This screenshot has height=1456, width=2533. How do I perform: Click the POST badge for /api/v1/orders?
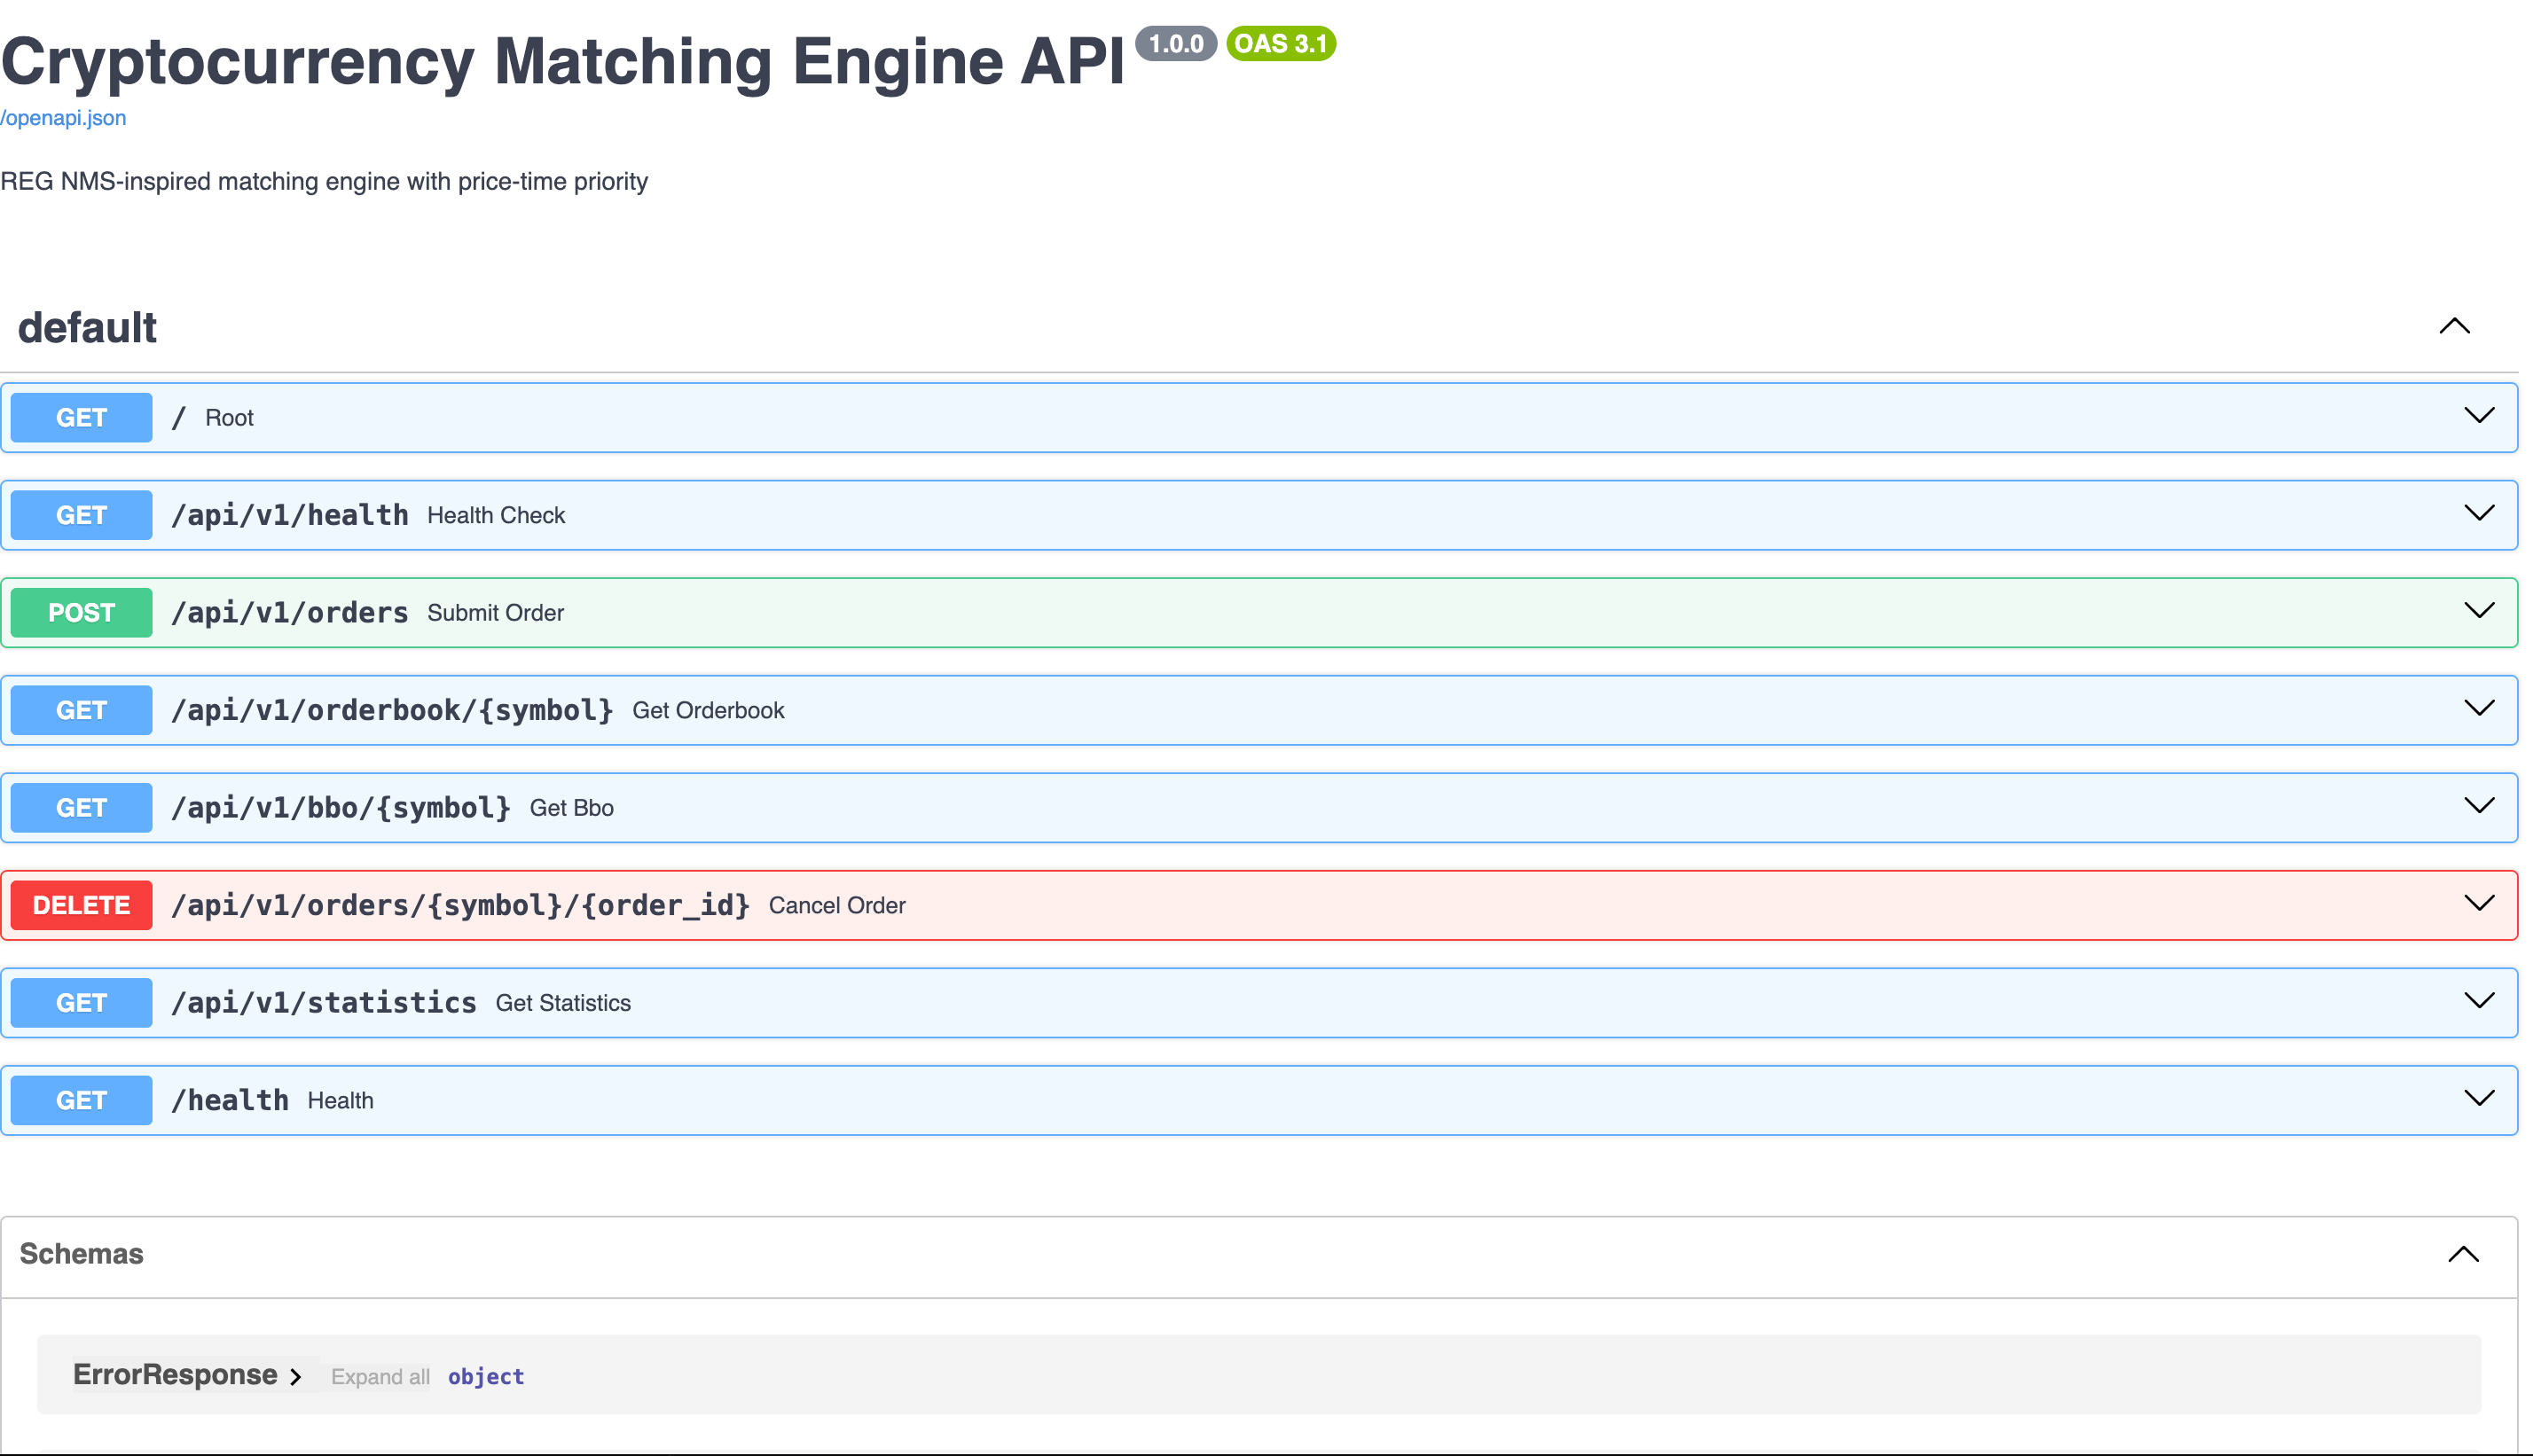pos(82,613)
